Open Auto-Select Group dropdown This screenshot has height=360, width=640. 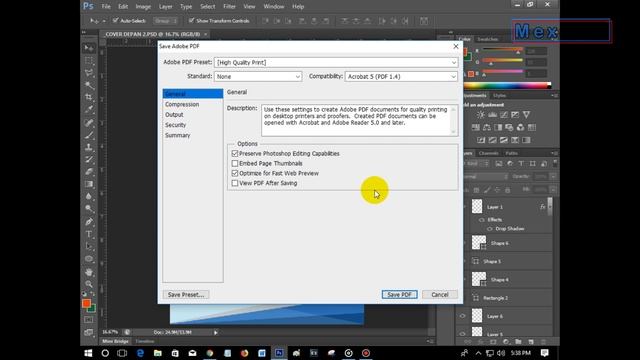tap(165, 21)
